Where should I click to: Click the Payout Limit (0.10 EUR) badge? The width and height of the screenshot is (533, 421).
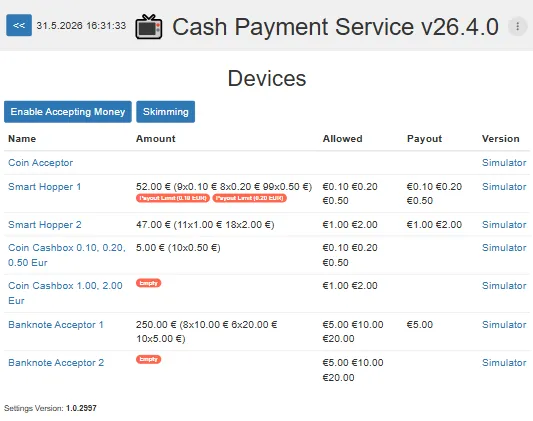click(x=173, y=198)
